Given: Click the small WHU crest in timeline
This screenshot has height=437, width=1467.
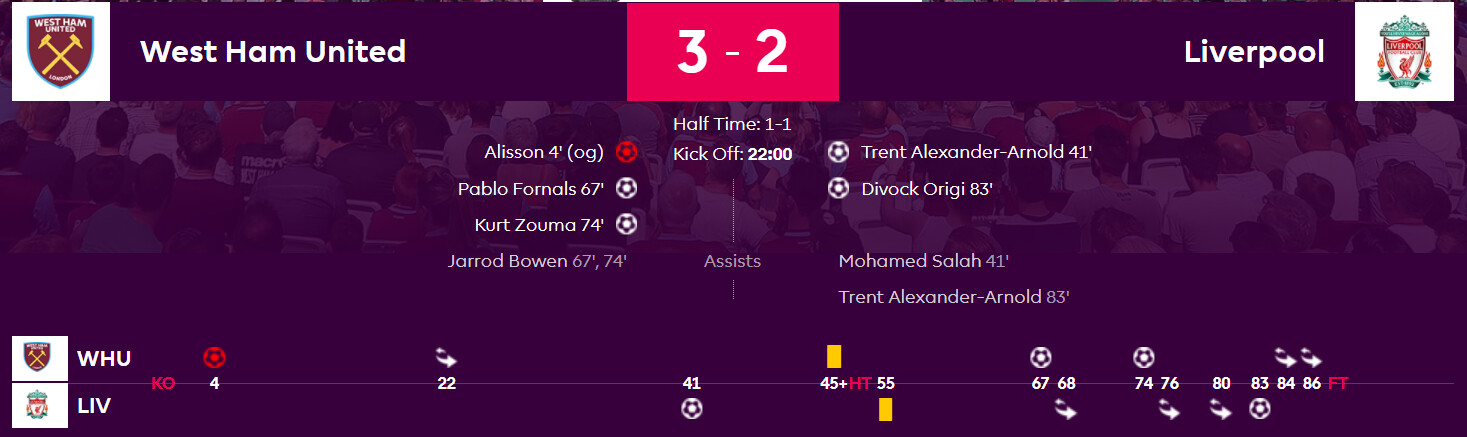Looking at the screenshot, I should [40, 358].
